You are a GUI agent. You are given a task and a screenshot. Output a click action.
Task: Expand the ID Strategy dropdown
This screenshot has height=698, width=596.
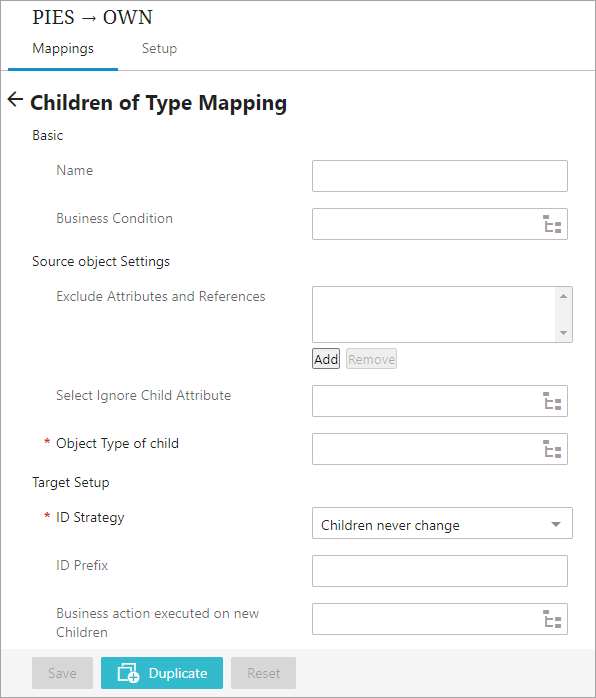[x=442, y=523]
